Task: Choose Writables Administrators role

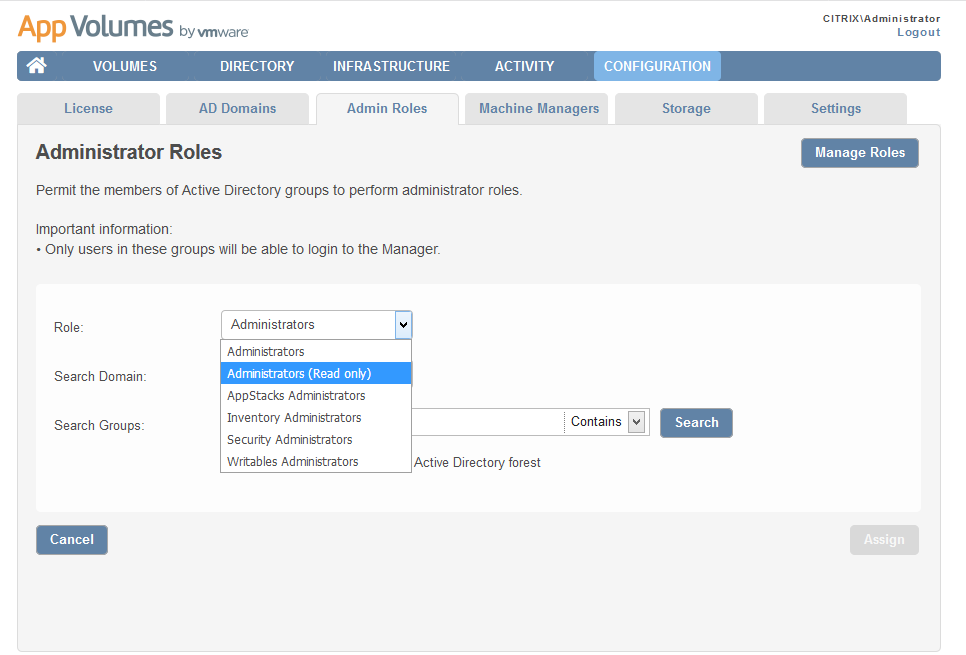Action: (315, 462)
